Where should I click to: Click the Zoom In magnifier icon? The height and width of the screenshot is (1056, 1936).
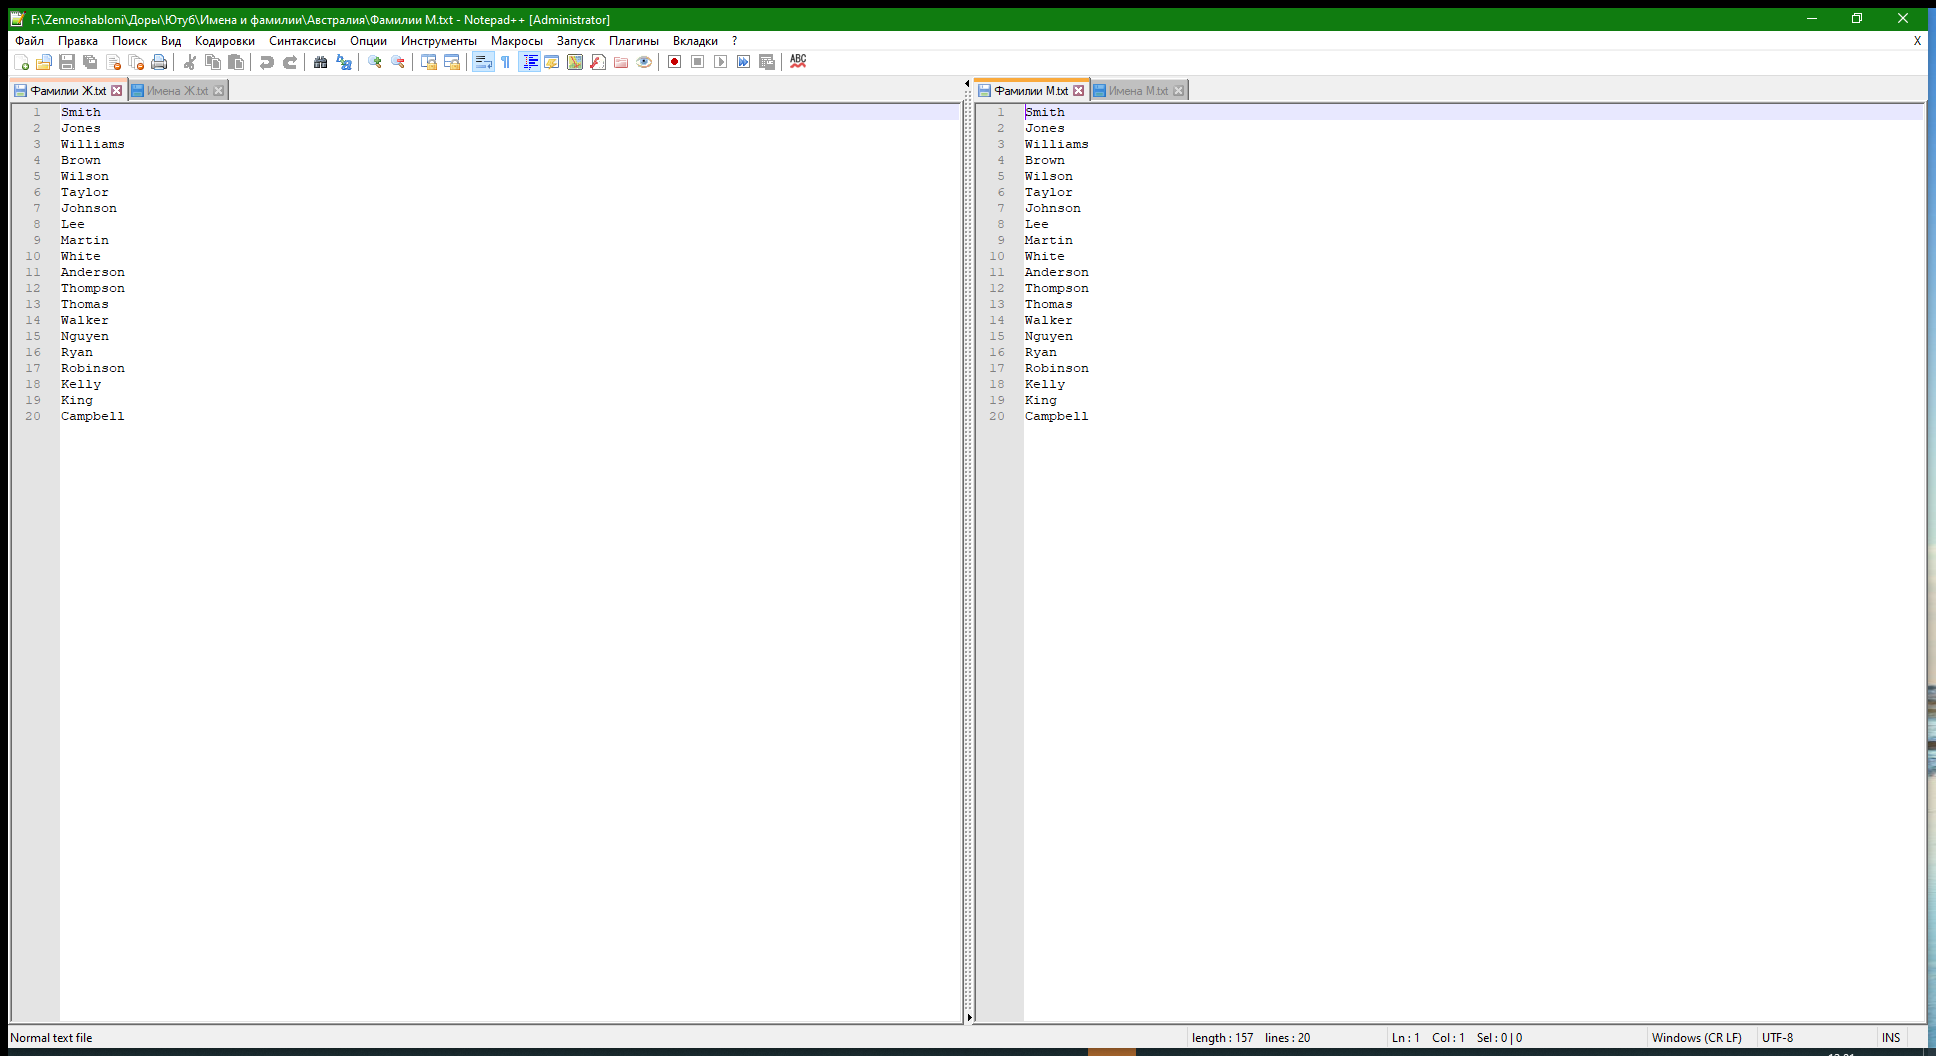click(375, 62)
